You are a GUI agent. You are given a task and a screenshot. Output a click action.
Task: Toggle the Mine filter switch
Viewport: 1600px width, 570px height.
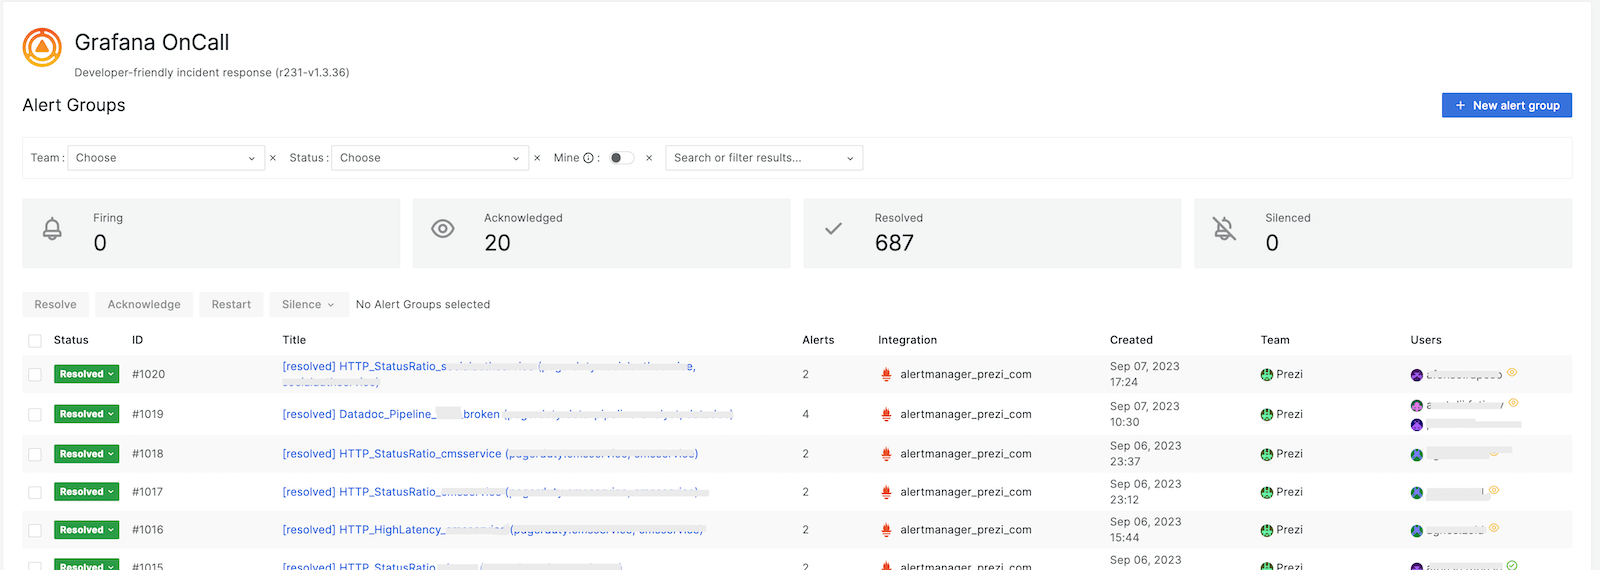pyautogui.click(x=621, y=158)
